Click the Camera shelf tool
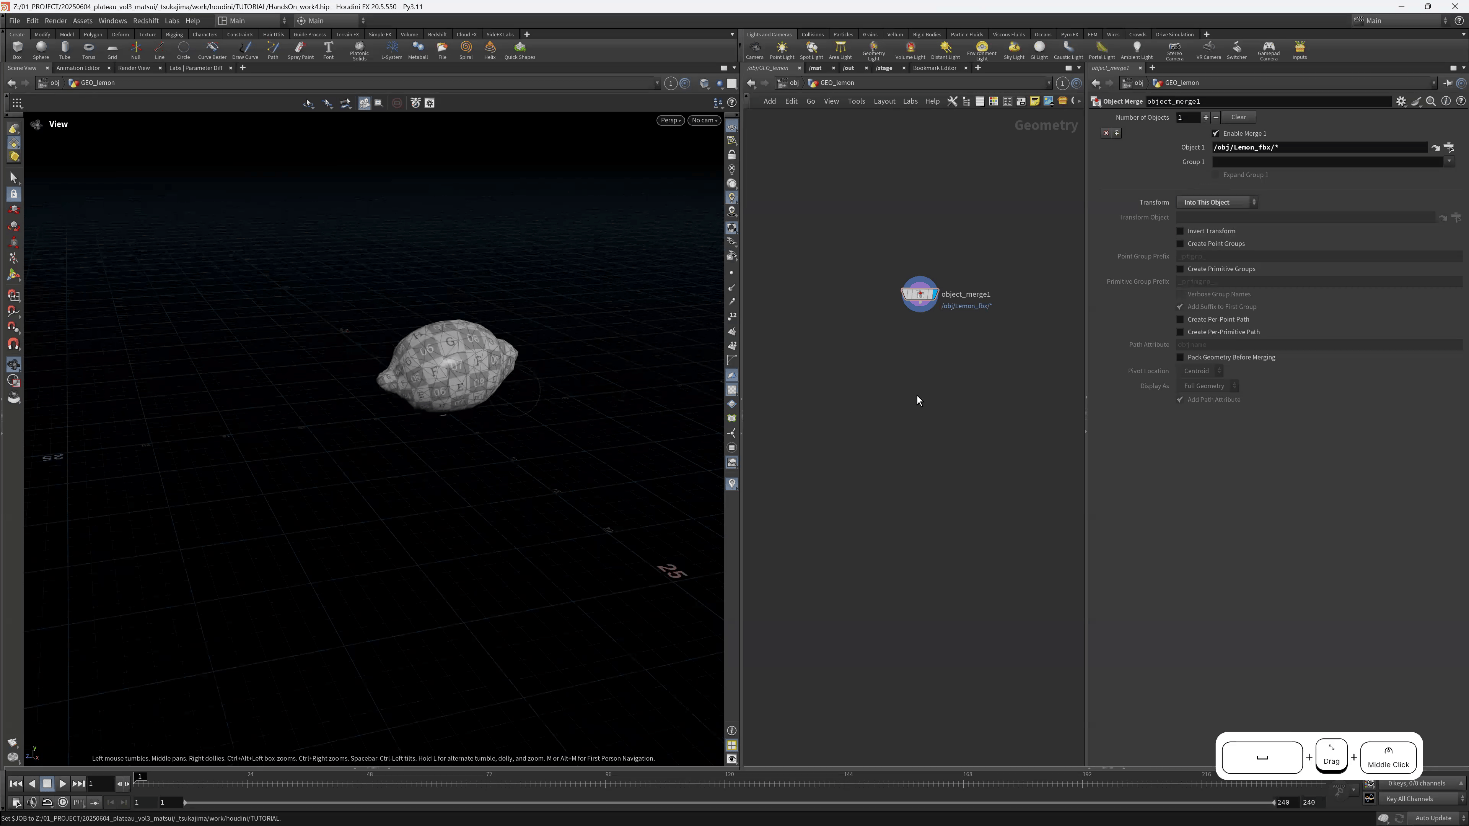1469x826 pixels. 755,48
